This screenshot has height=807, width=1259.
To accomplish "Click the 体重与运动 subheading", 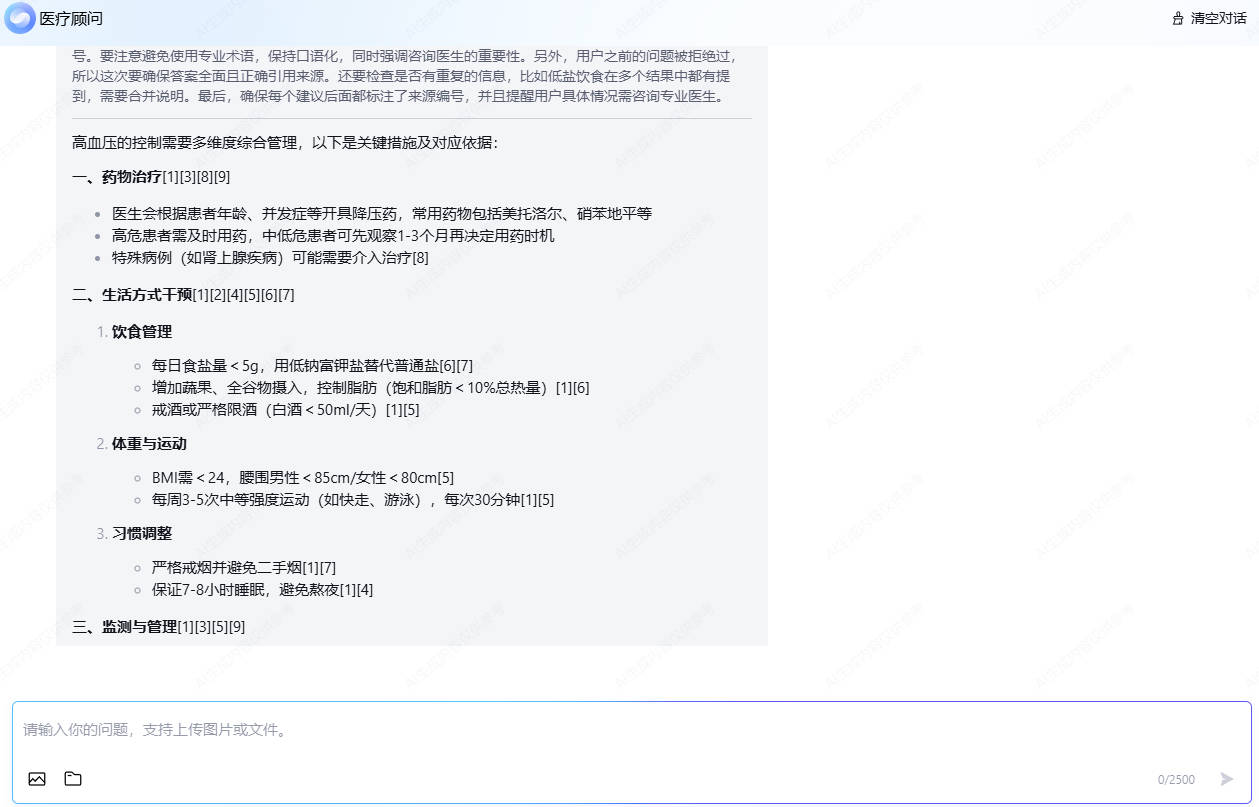I will [149, 444].
